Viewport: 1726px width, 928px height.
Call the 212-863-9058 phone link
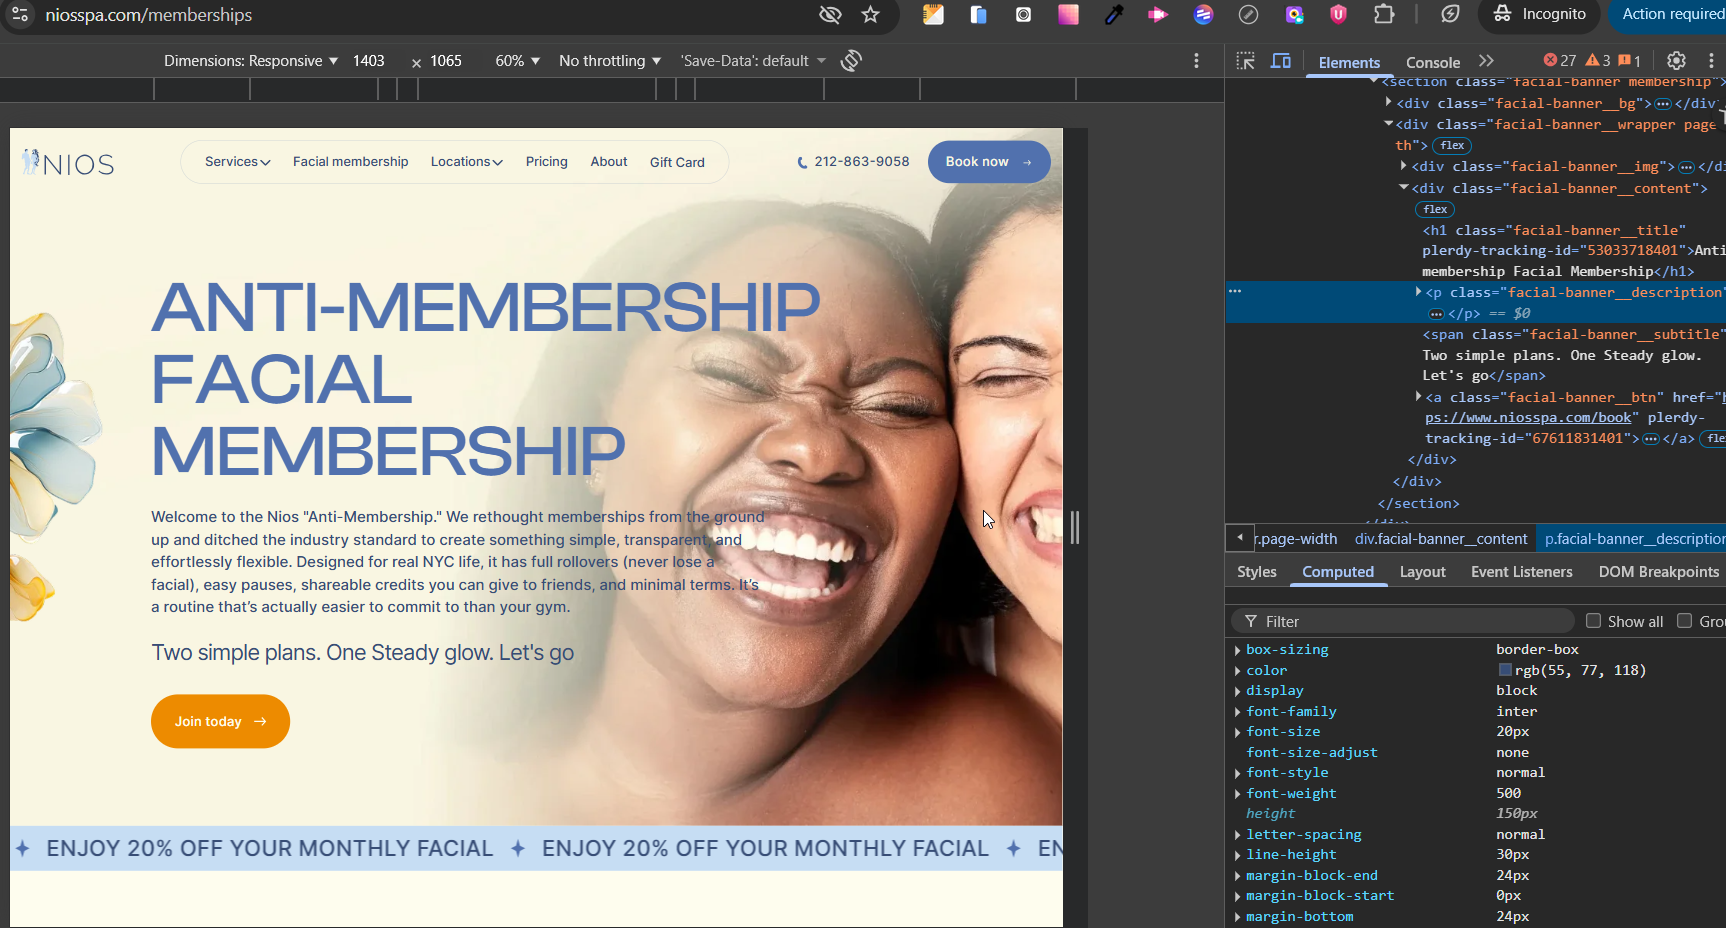[853, 162]
